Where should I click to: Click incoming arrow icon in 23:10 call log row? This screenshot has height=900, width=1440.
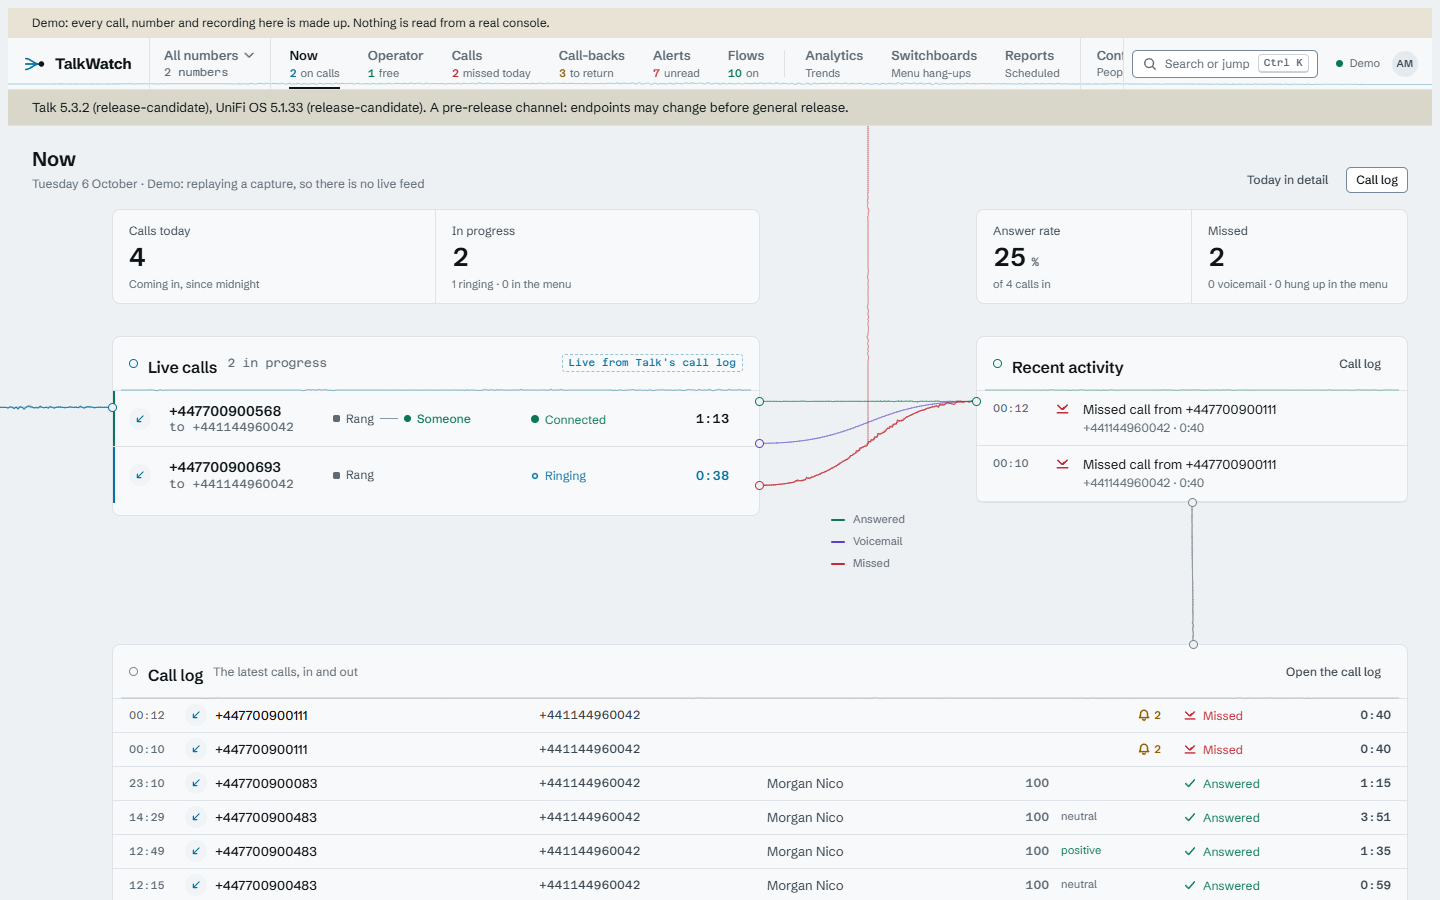(196, 784)
